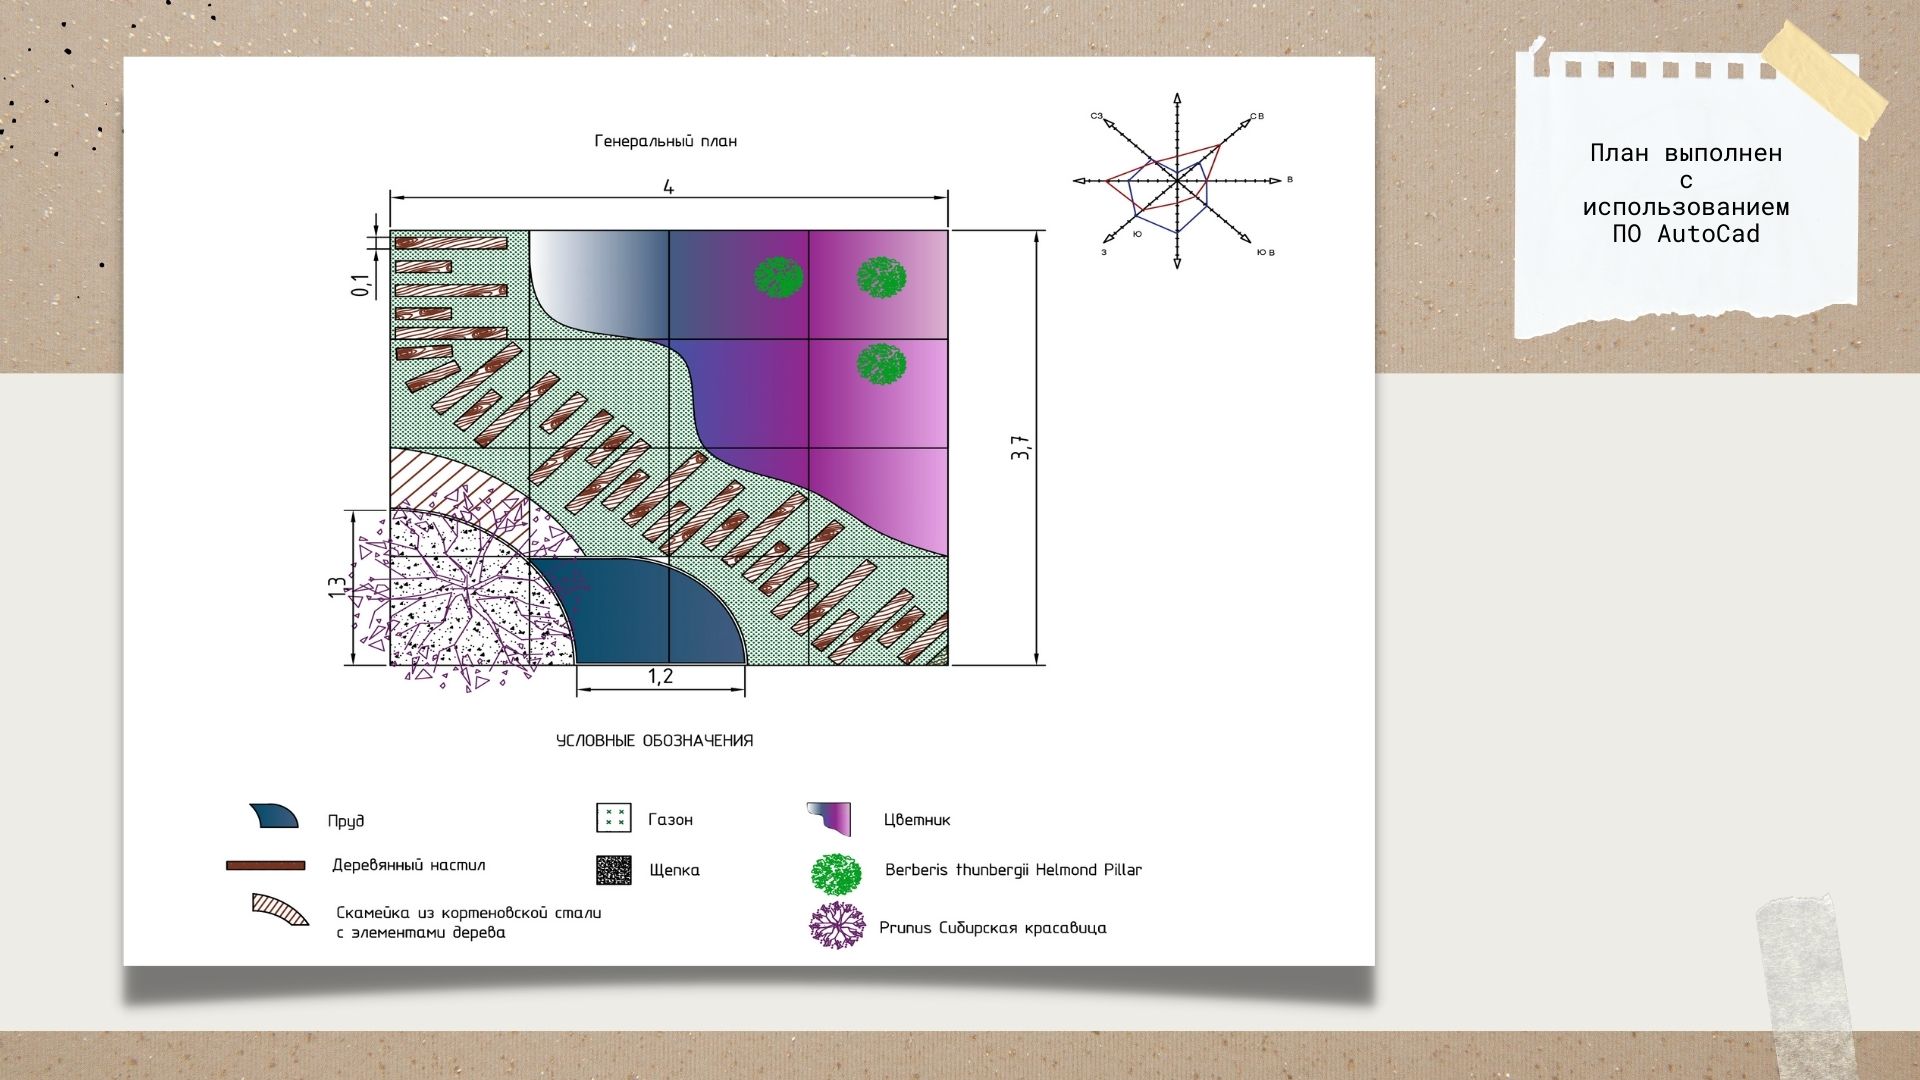Click the Prunus Сибирская красавица label
1920x1080 pixels.
coord(992,928)
